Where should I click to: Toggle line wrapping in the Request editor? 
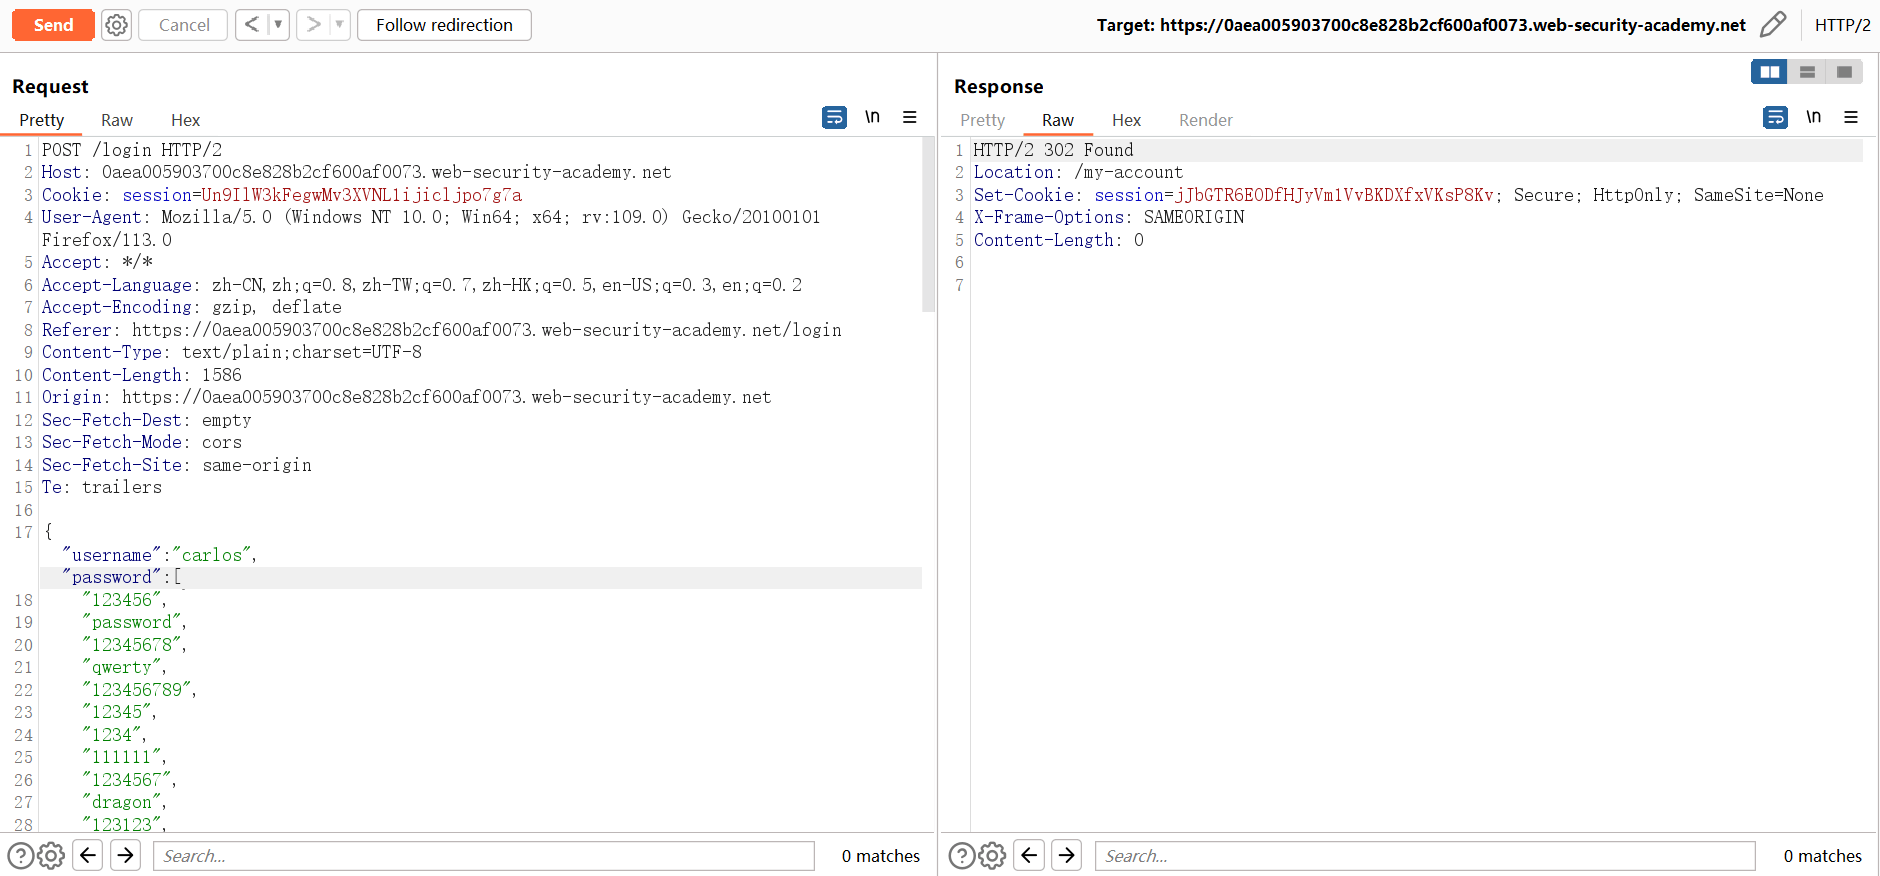click(834, 117)
